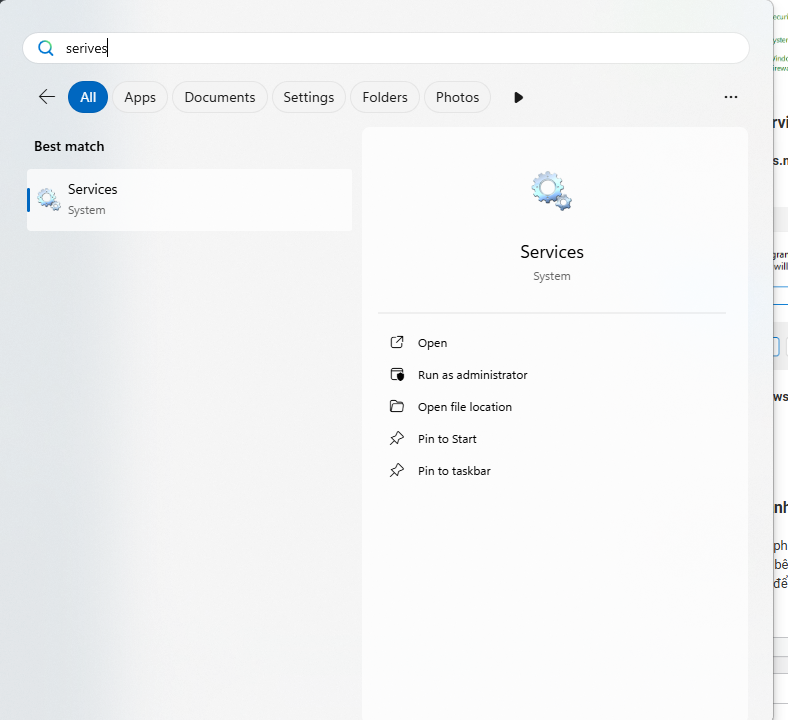Viewport: 788px width, 720px height.
Task: Click the search text field containing 'serives'
Action: (x=400, y=48)
